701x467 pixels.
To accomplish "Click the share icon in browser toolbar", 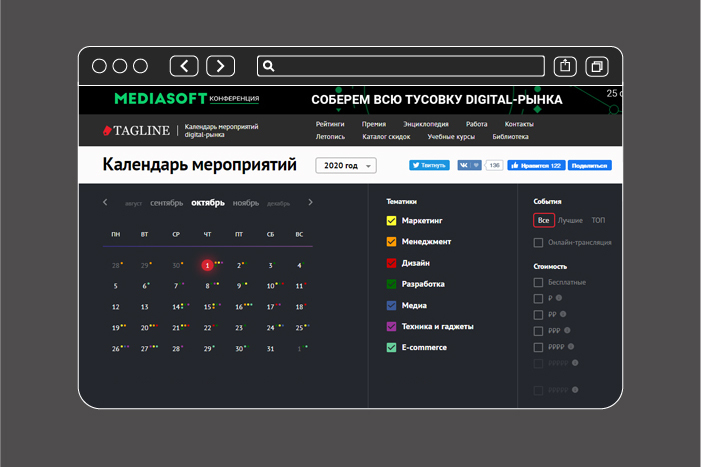I will click(x=565, y=66).
